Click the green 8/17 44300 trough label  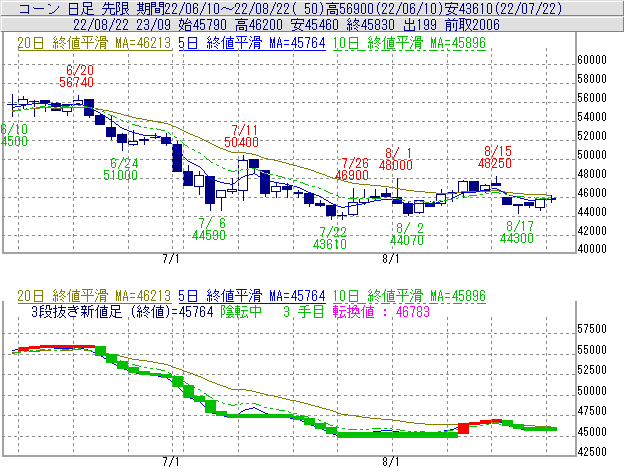517,232
